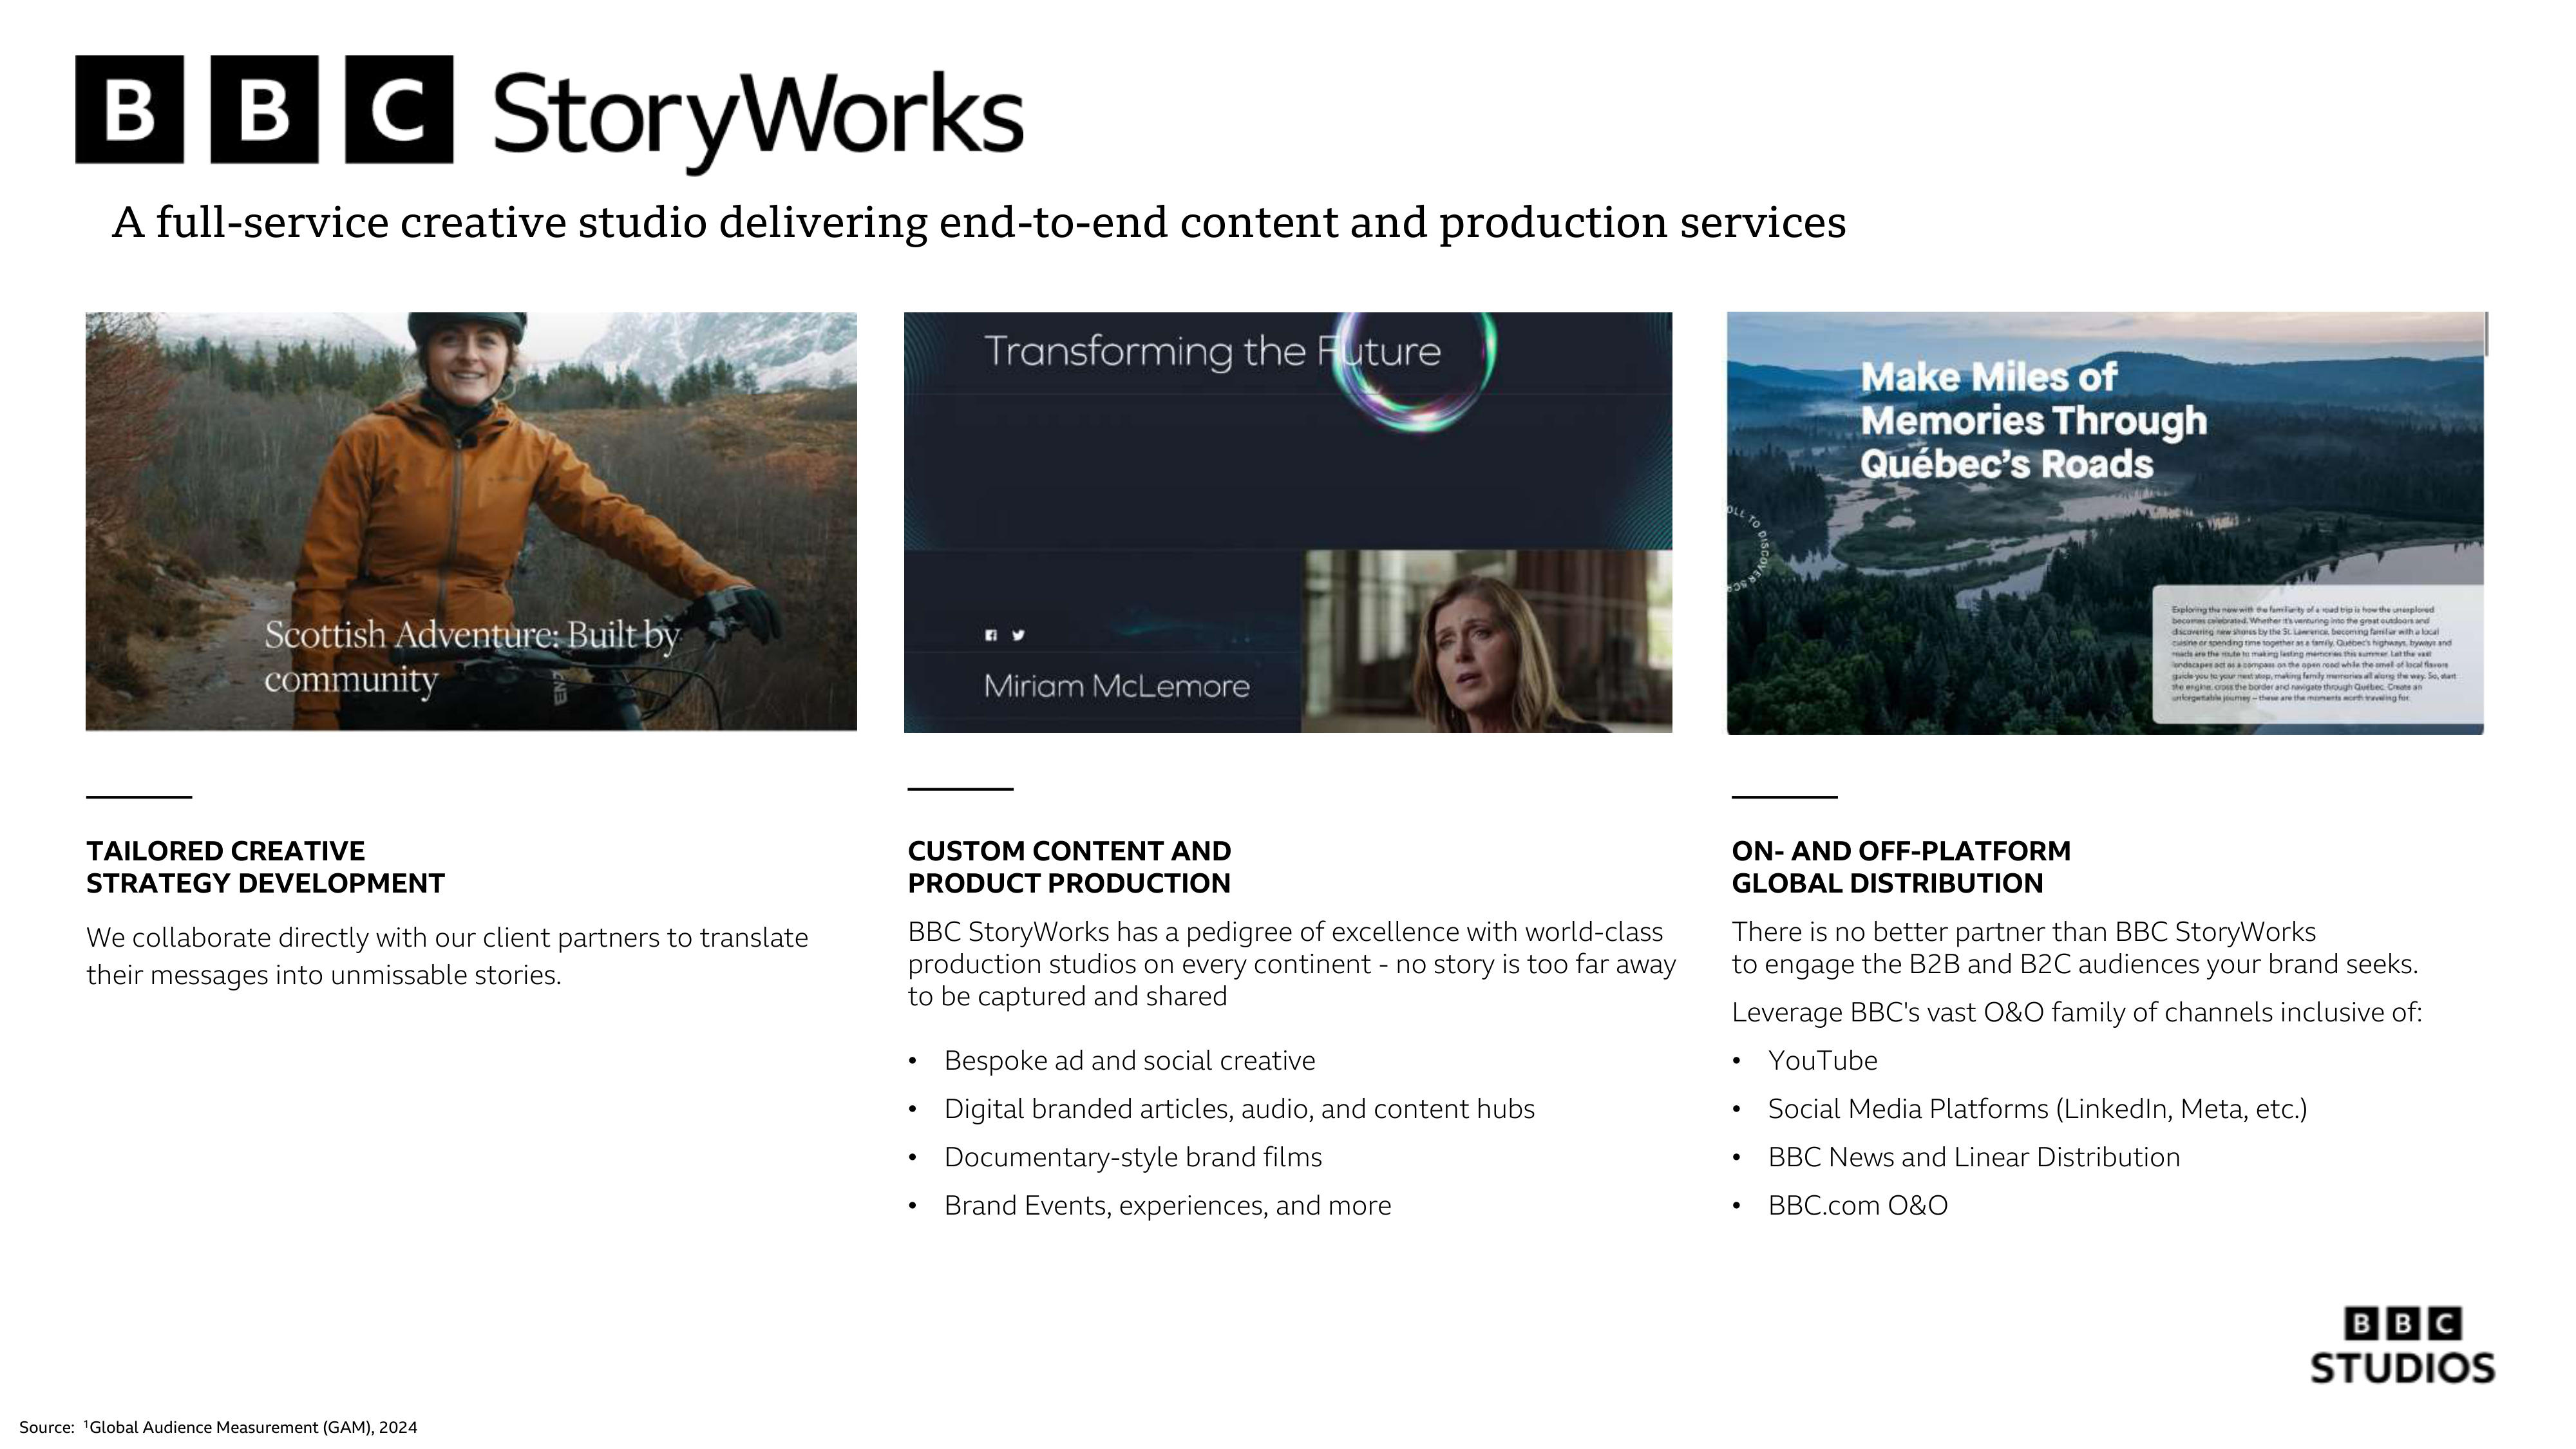
Task: Click the 'Make Miles of Memories' image title
Action: click(x=2033, y=421)
